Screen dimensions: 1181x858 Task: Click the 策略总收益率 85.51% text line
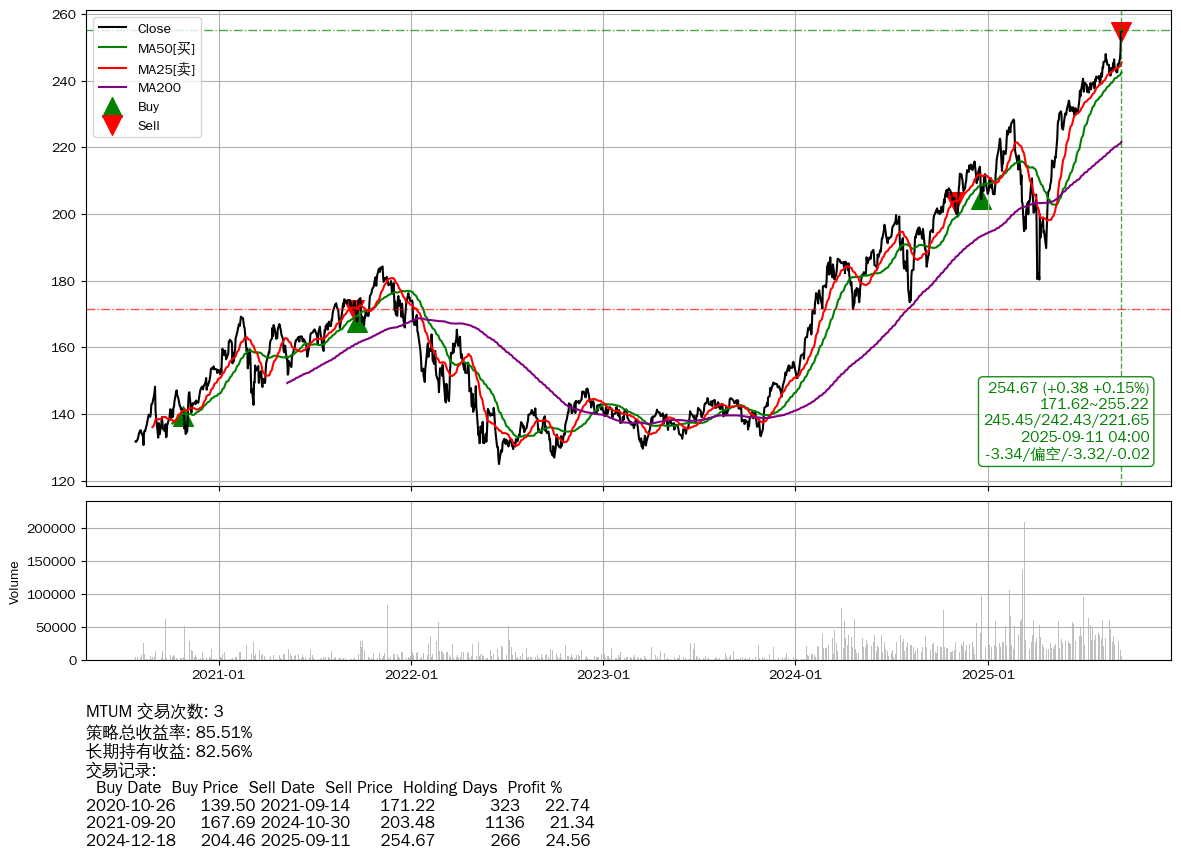pyautogui.click(x=169, y=732)
